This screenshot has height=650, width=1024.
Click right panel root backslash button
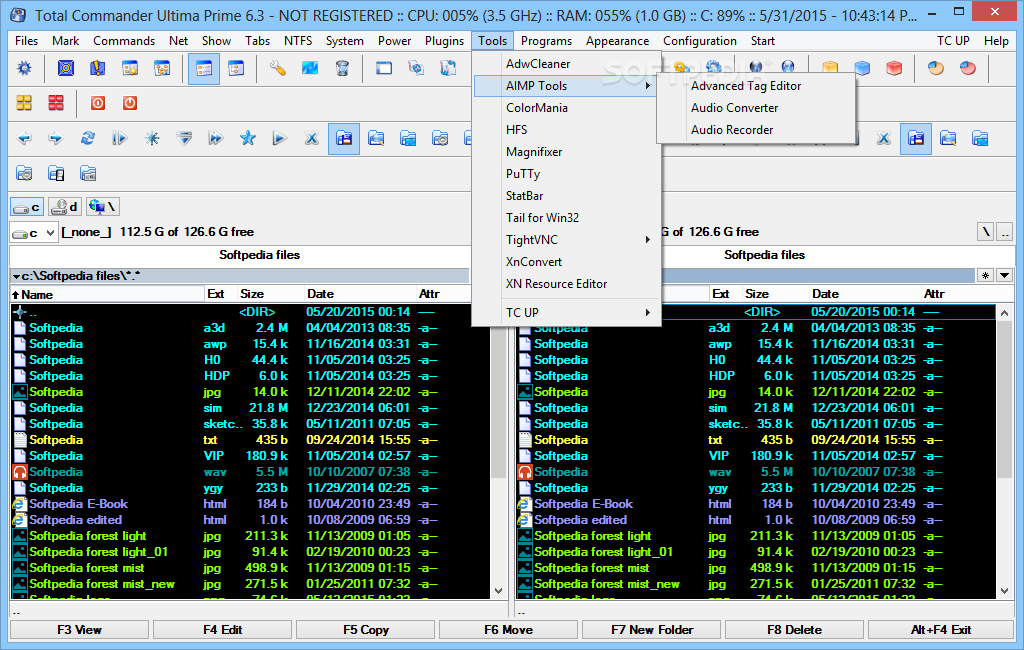[x=986, y=232]
